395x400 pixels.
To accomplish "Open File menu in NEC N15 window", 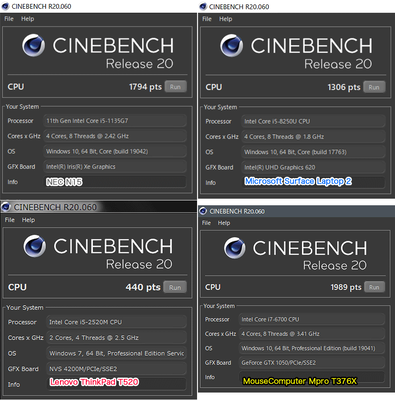I will coord(9,19).
